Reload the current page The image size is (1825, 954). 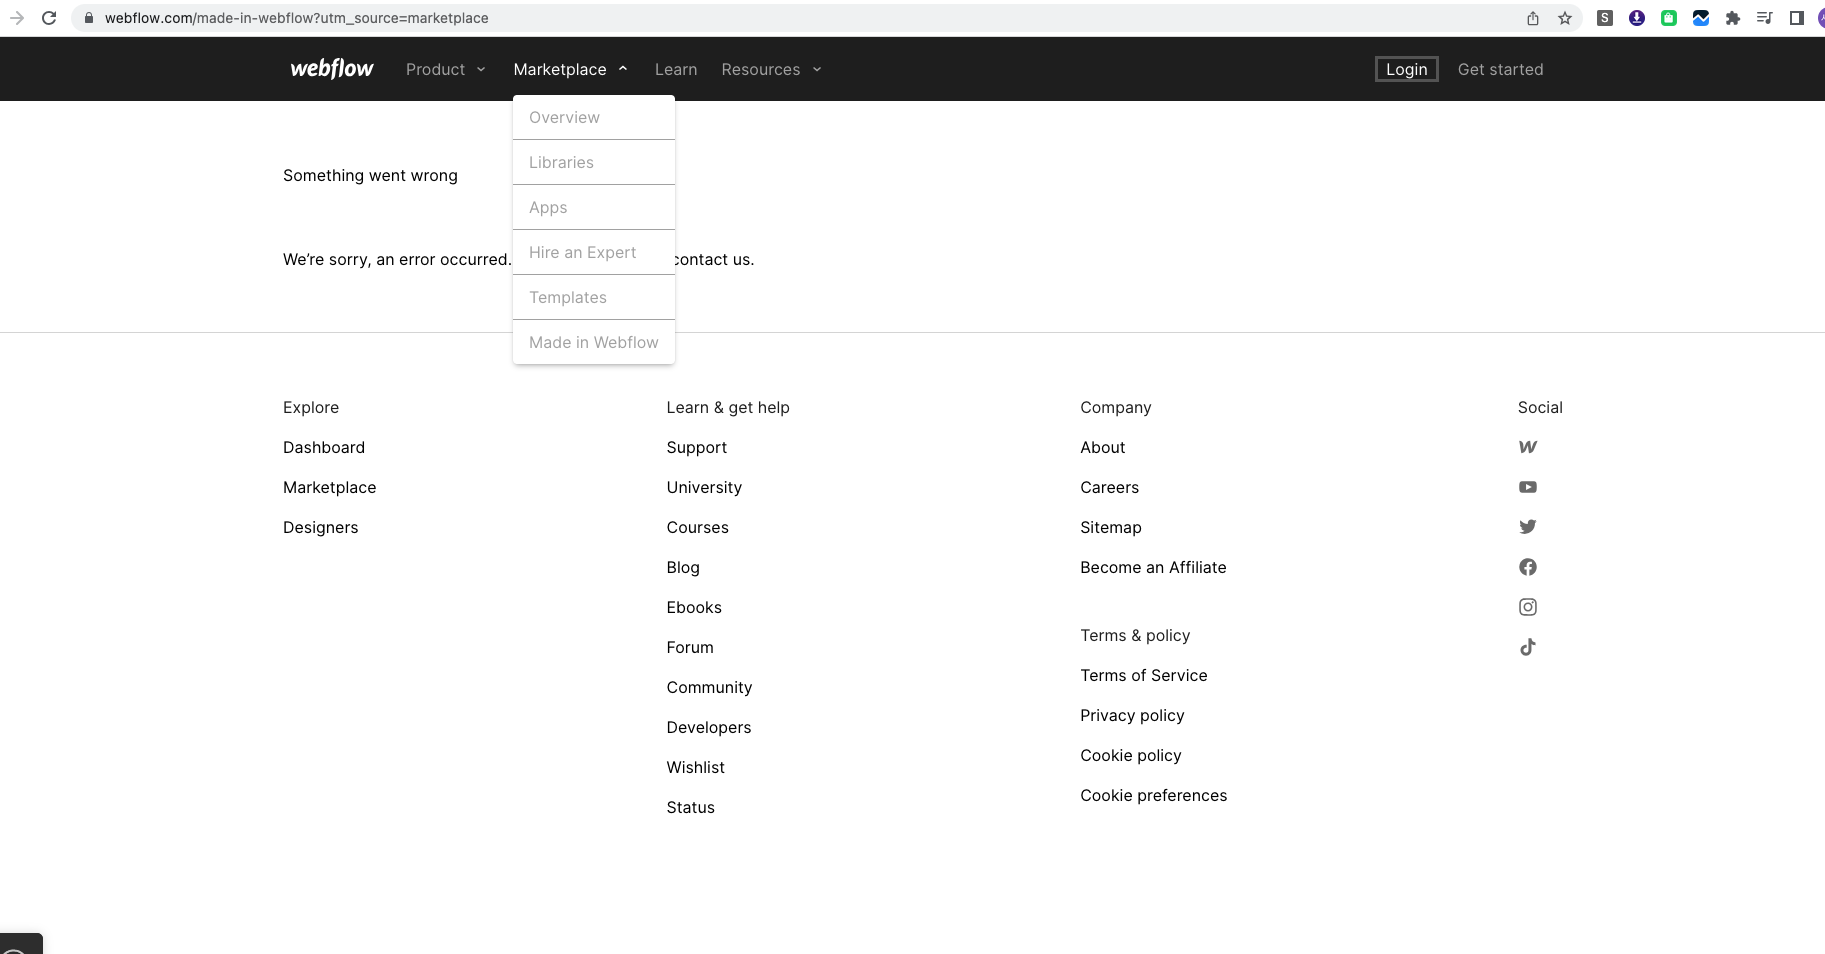(49, 18)
